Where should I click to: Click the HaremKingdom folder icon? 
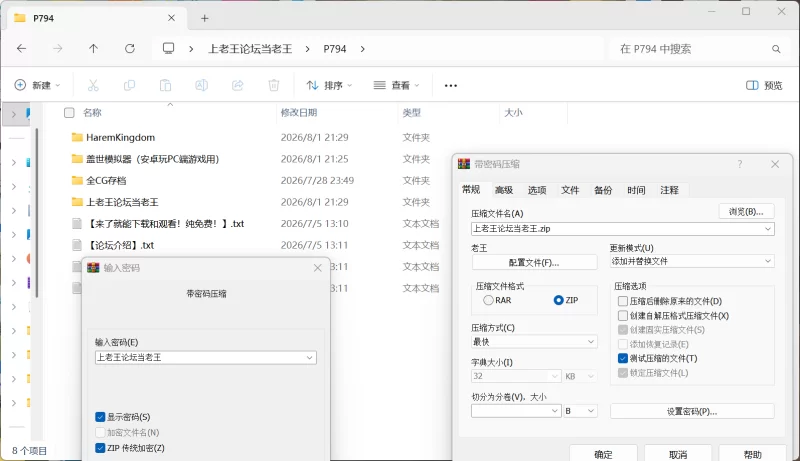click(77, 137)
